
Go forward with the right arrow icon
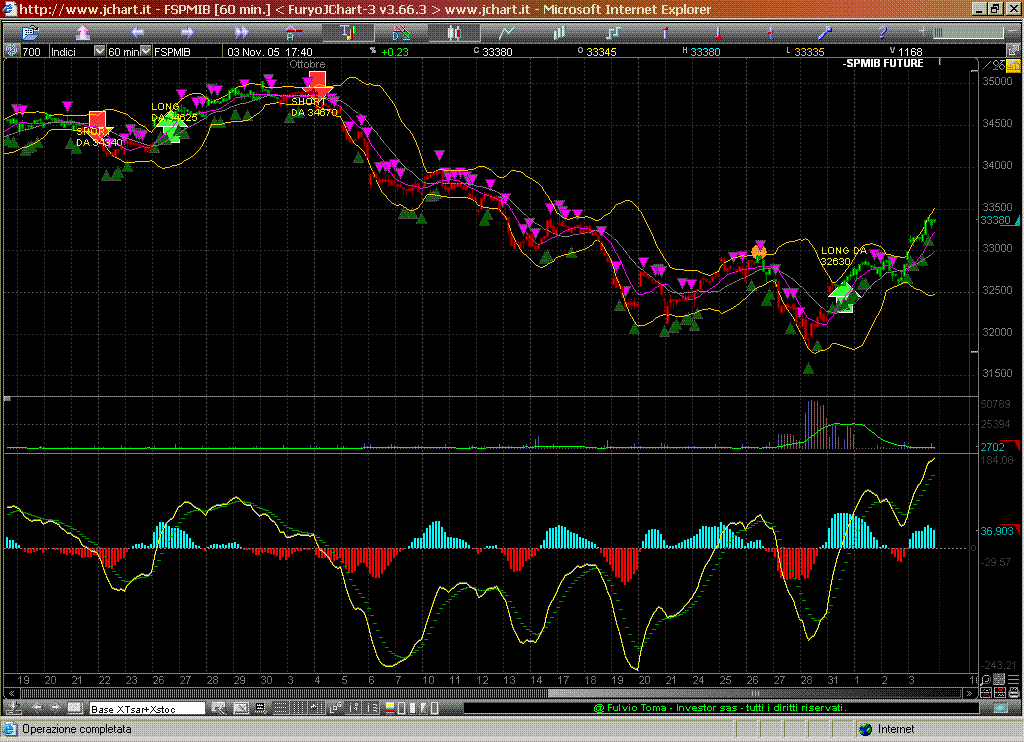(190, 32)
